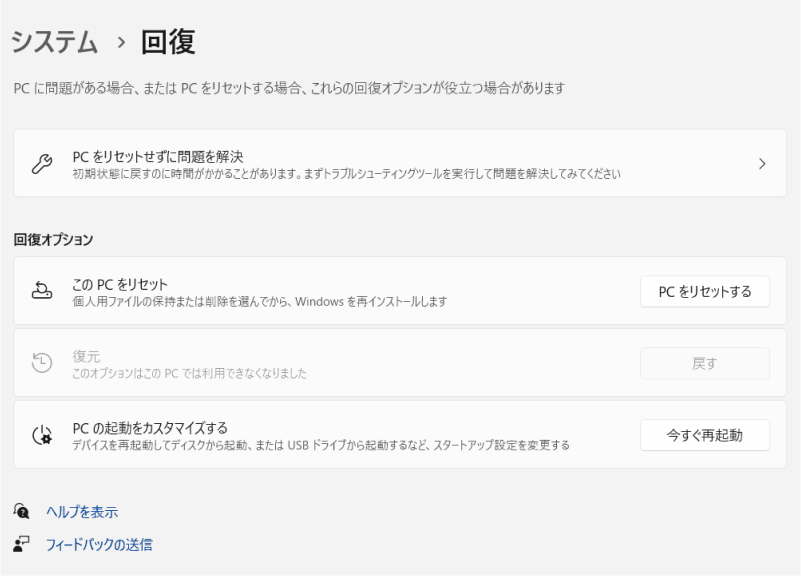This screenshot has height=576, width=801.
Task: Click the この PC をリセット label
Action: [x=120, y=284]
